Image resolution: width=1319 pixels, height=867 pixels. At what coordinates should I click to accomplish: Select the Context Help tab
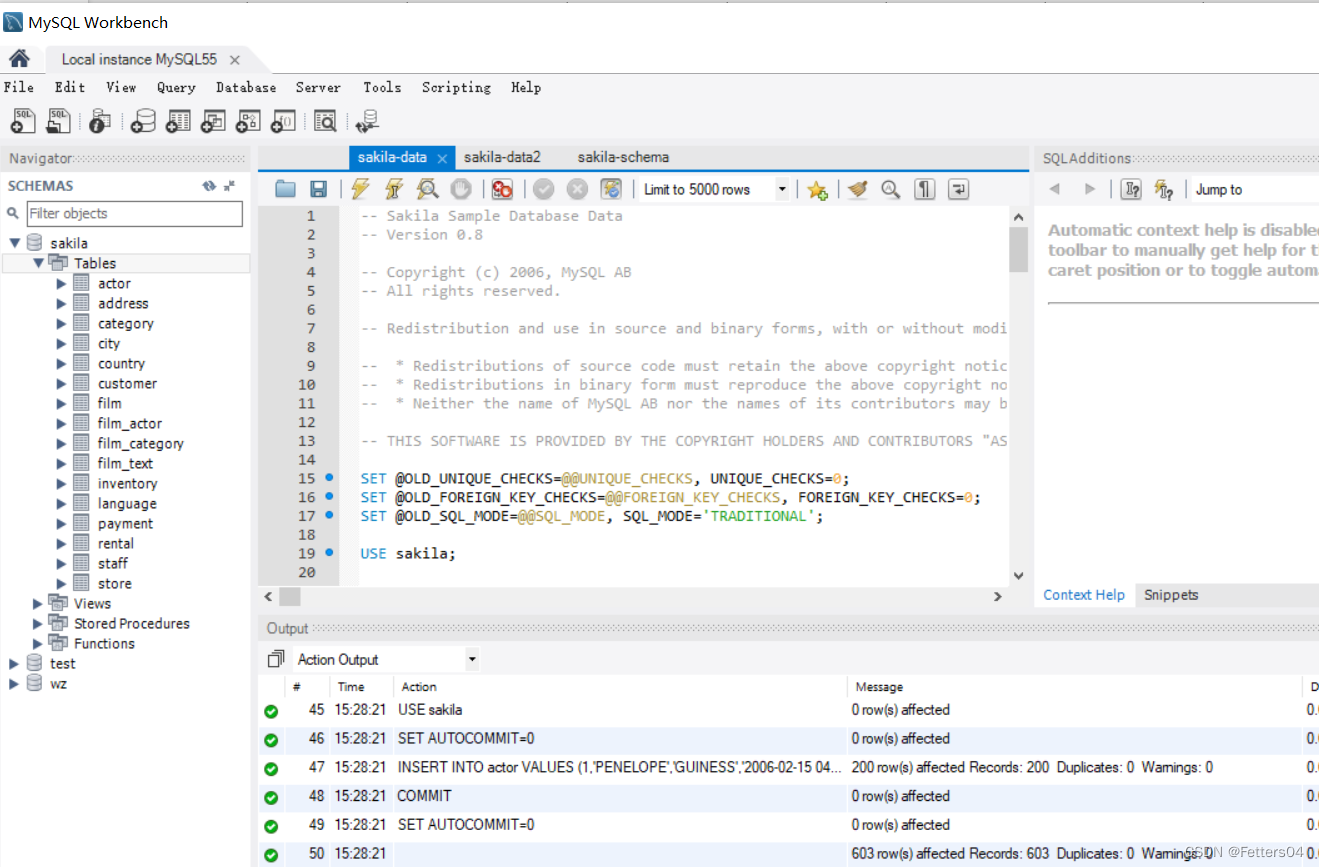point(1084,595)
